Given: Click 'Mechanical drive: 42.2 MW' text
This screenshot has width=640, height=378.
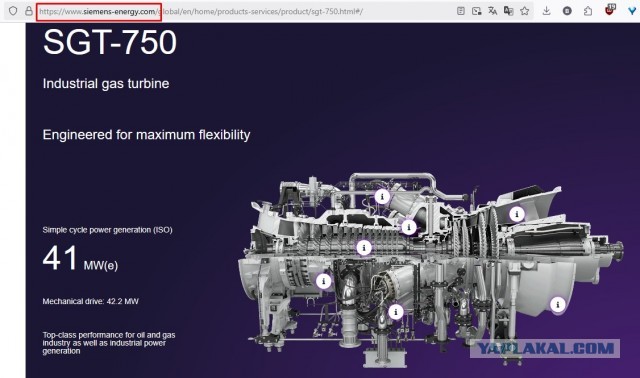Looking at the screenshot, I should pos(91,301).
